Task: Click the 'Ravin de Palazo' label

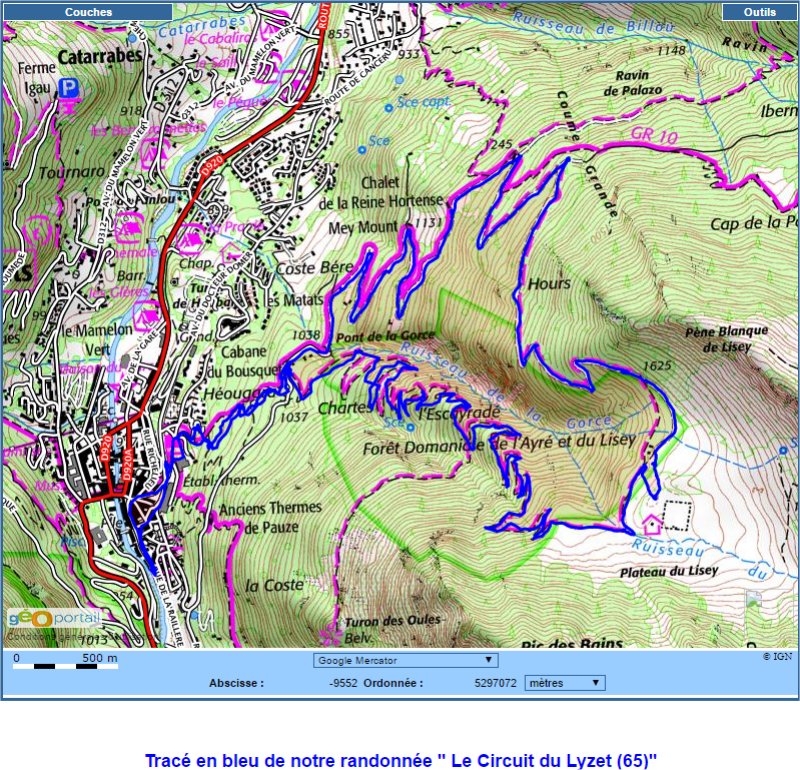Action: point(633,83)
